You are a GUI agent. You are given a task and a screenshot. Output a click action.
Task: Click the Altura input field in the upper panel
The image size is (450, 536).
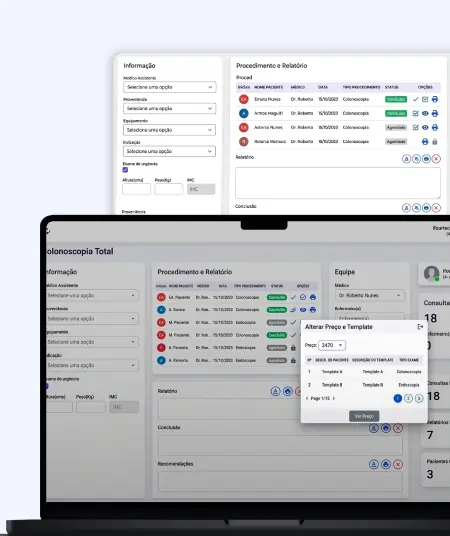136,189
